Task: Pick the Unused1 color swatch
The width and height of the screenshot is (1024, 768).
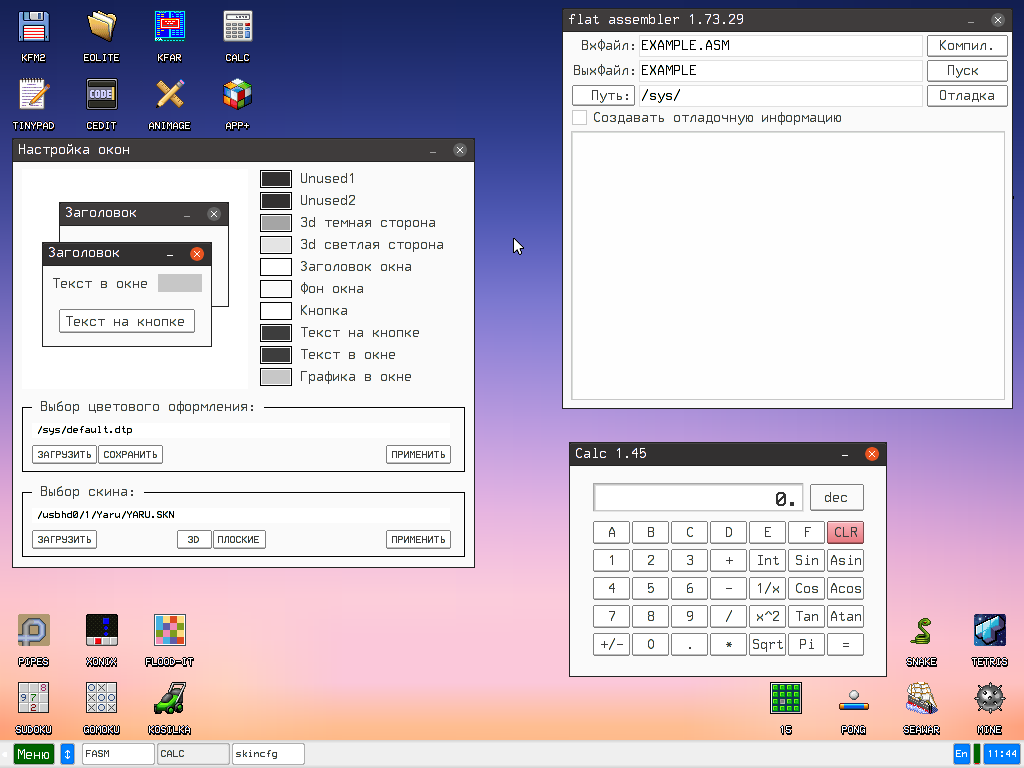Action: tap(276, 179)
